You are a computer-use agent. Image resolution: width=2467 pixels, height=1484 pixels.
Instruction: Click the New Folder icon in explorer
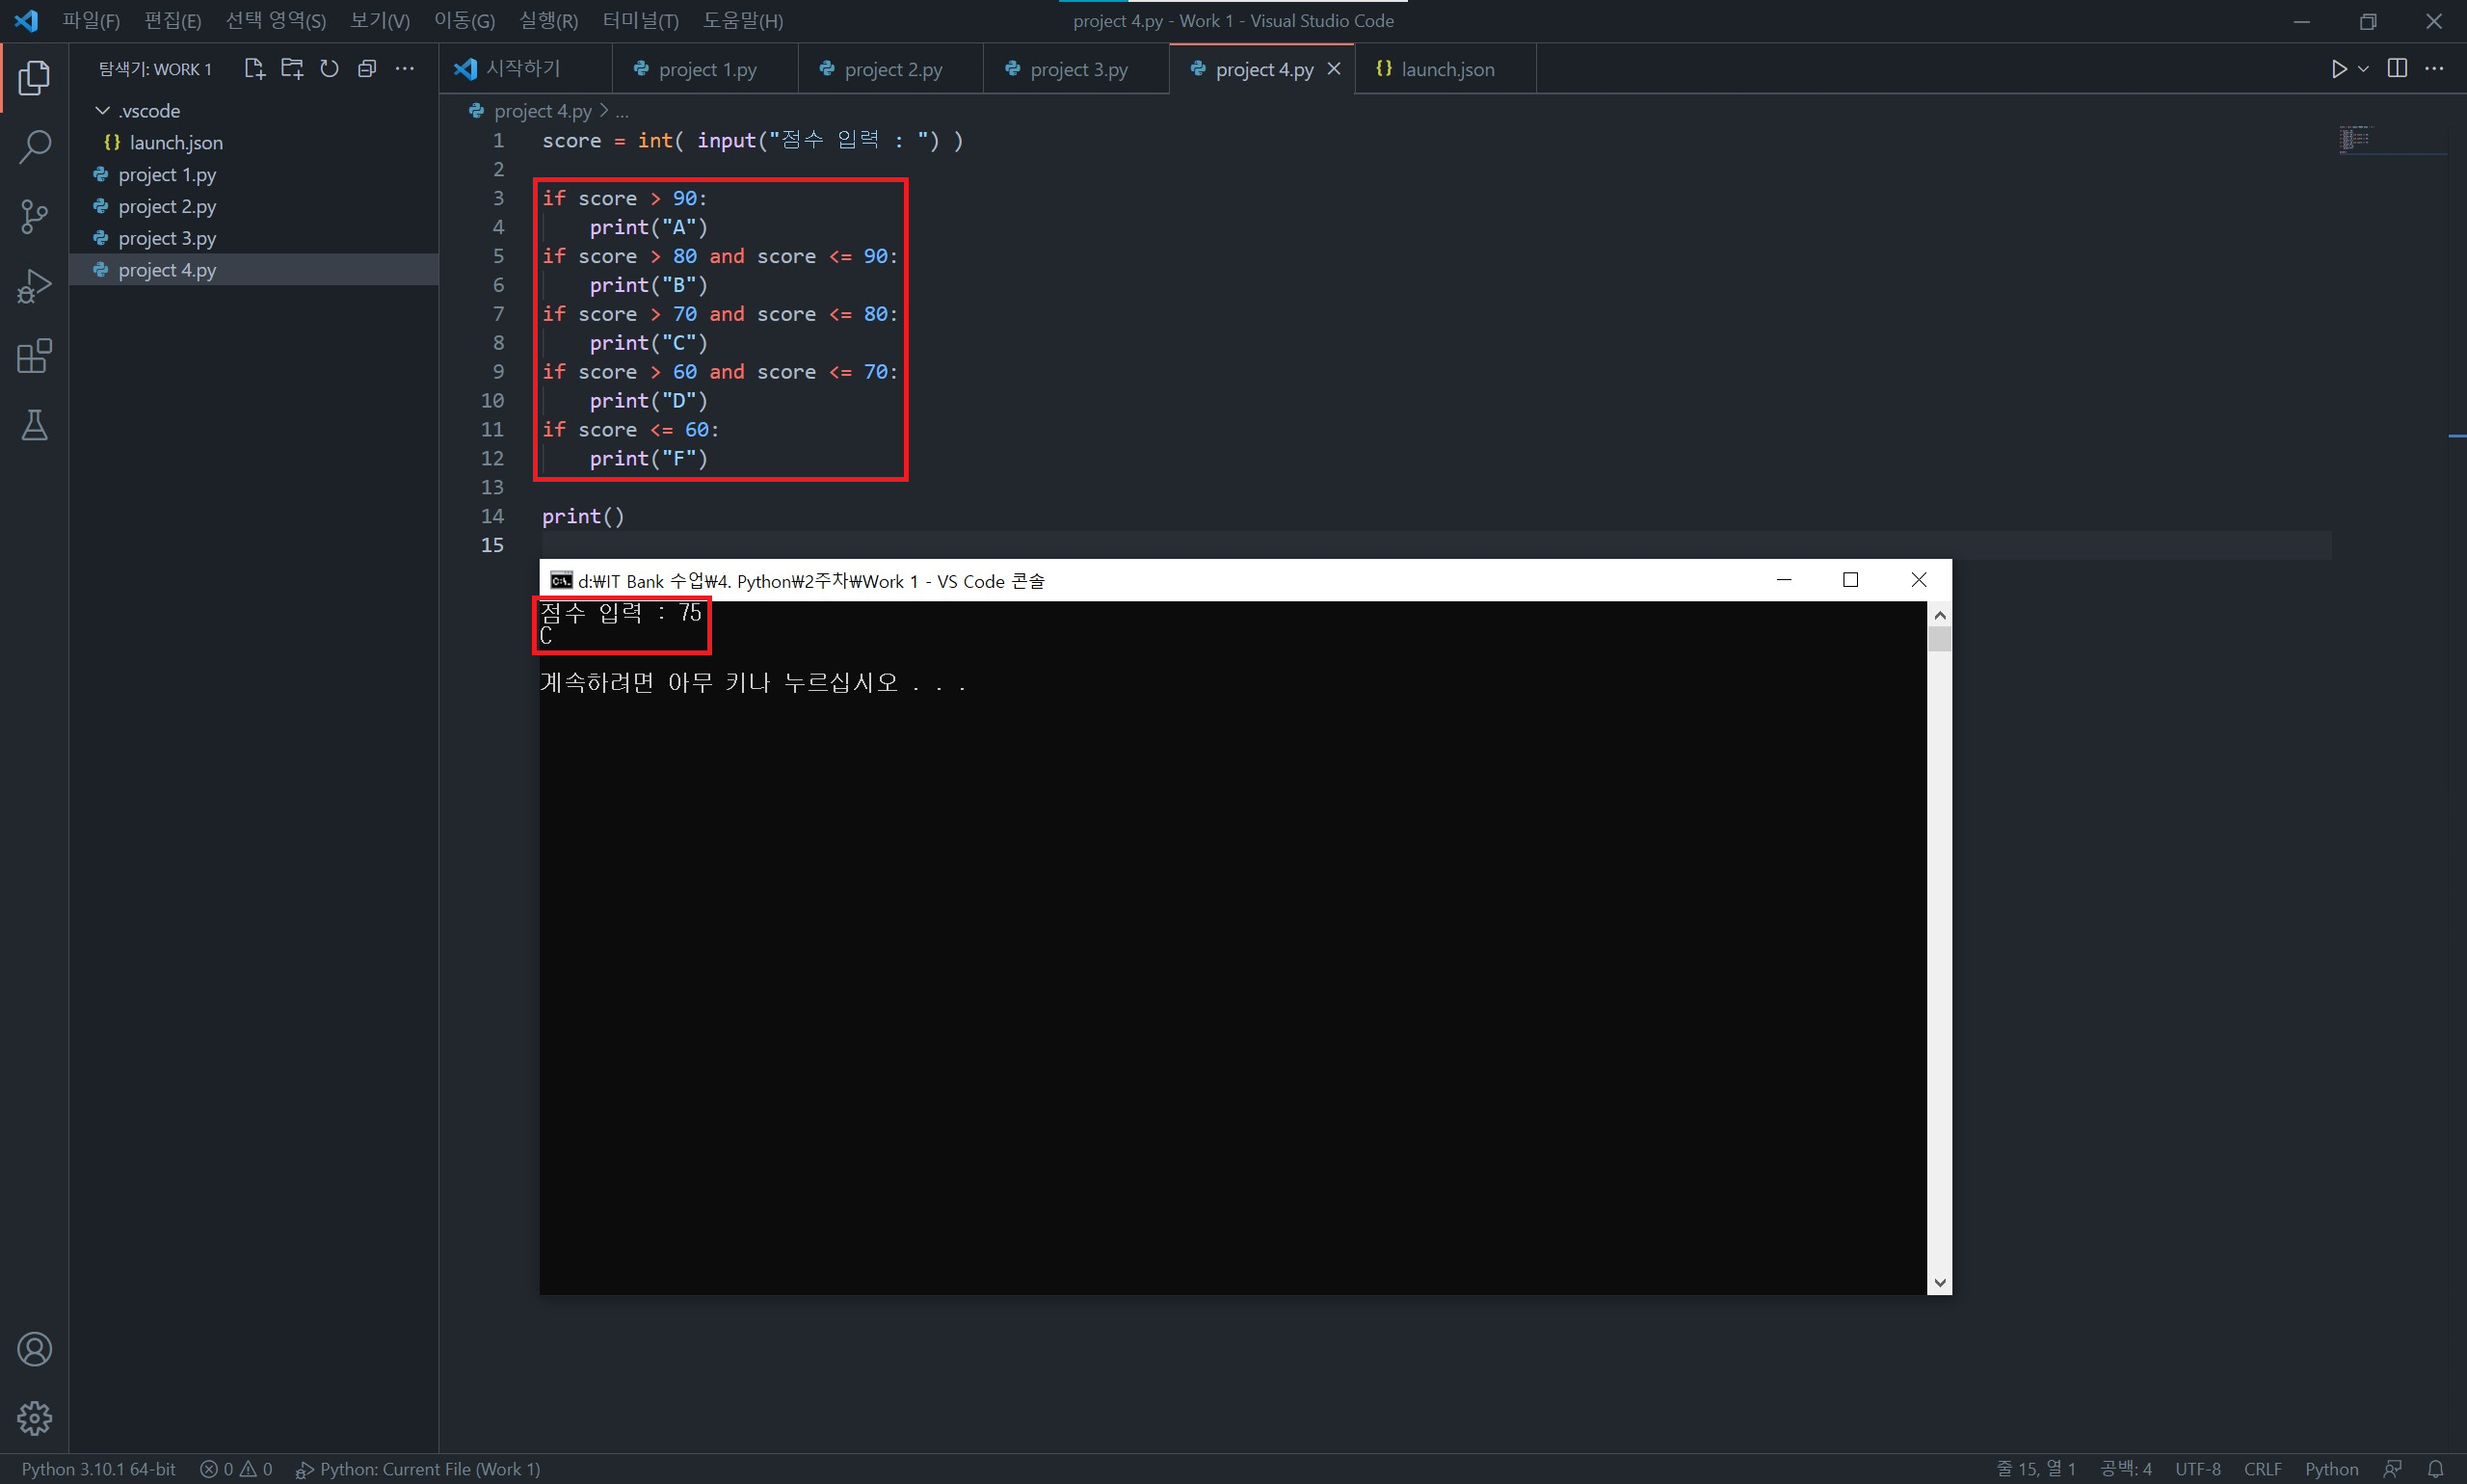point(292,69)
